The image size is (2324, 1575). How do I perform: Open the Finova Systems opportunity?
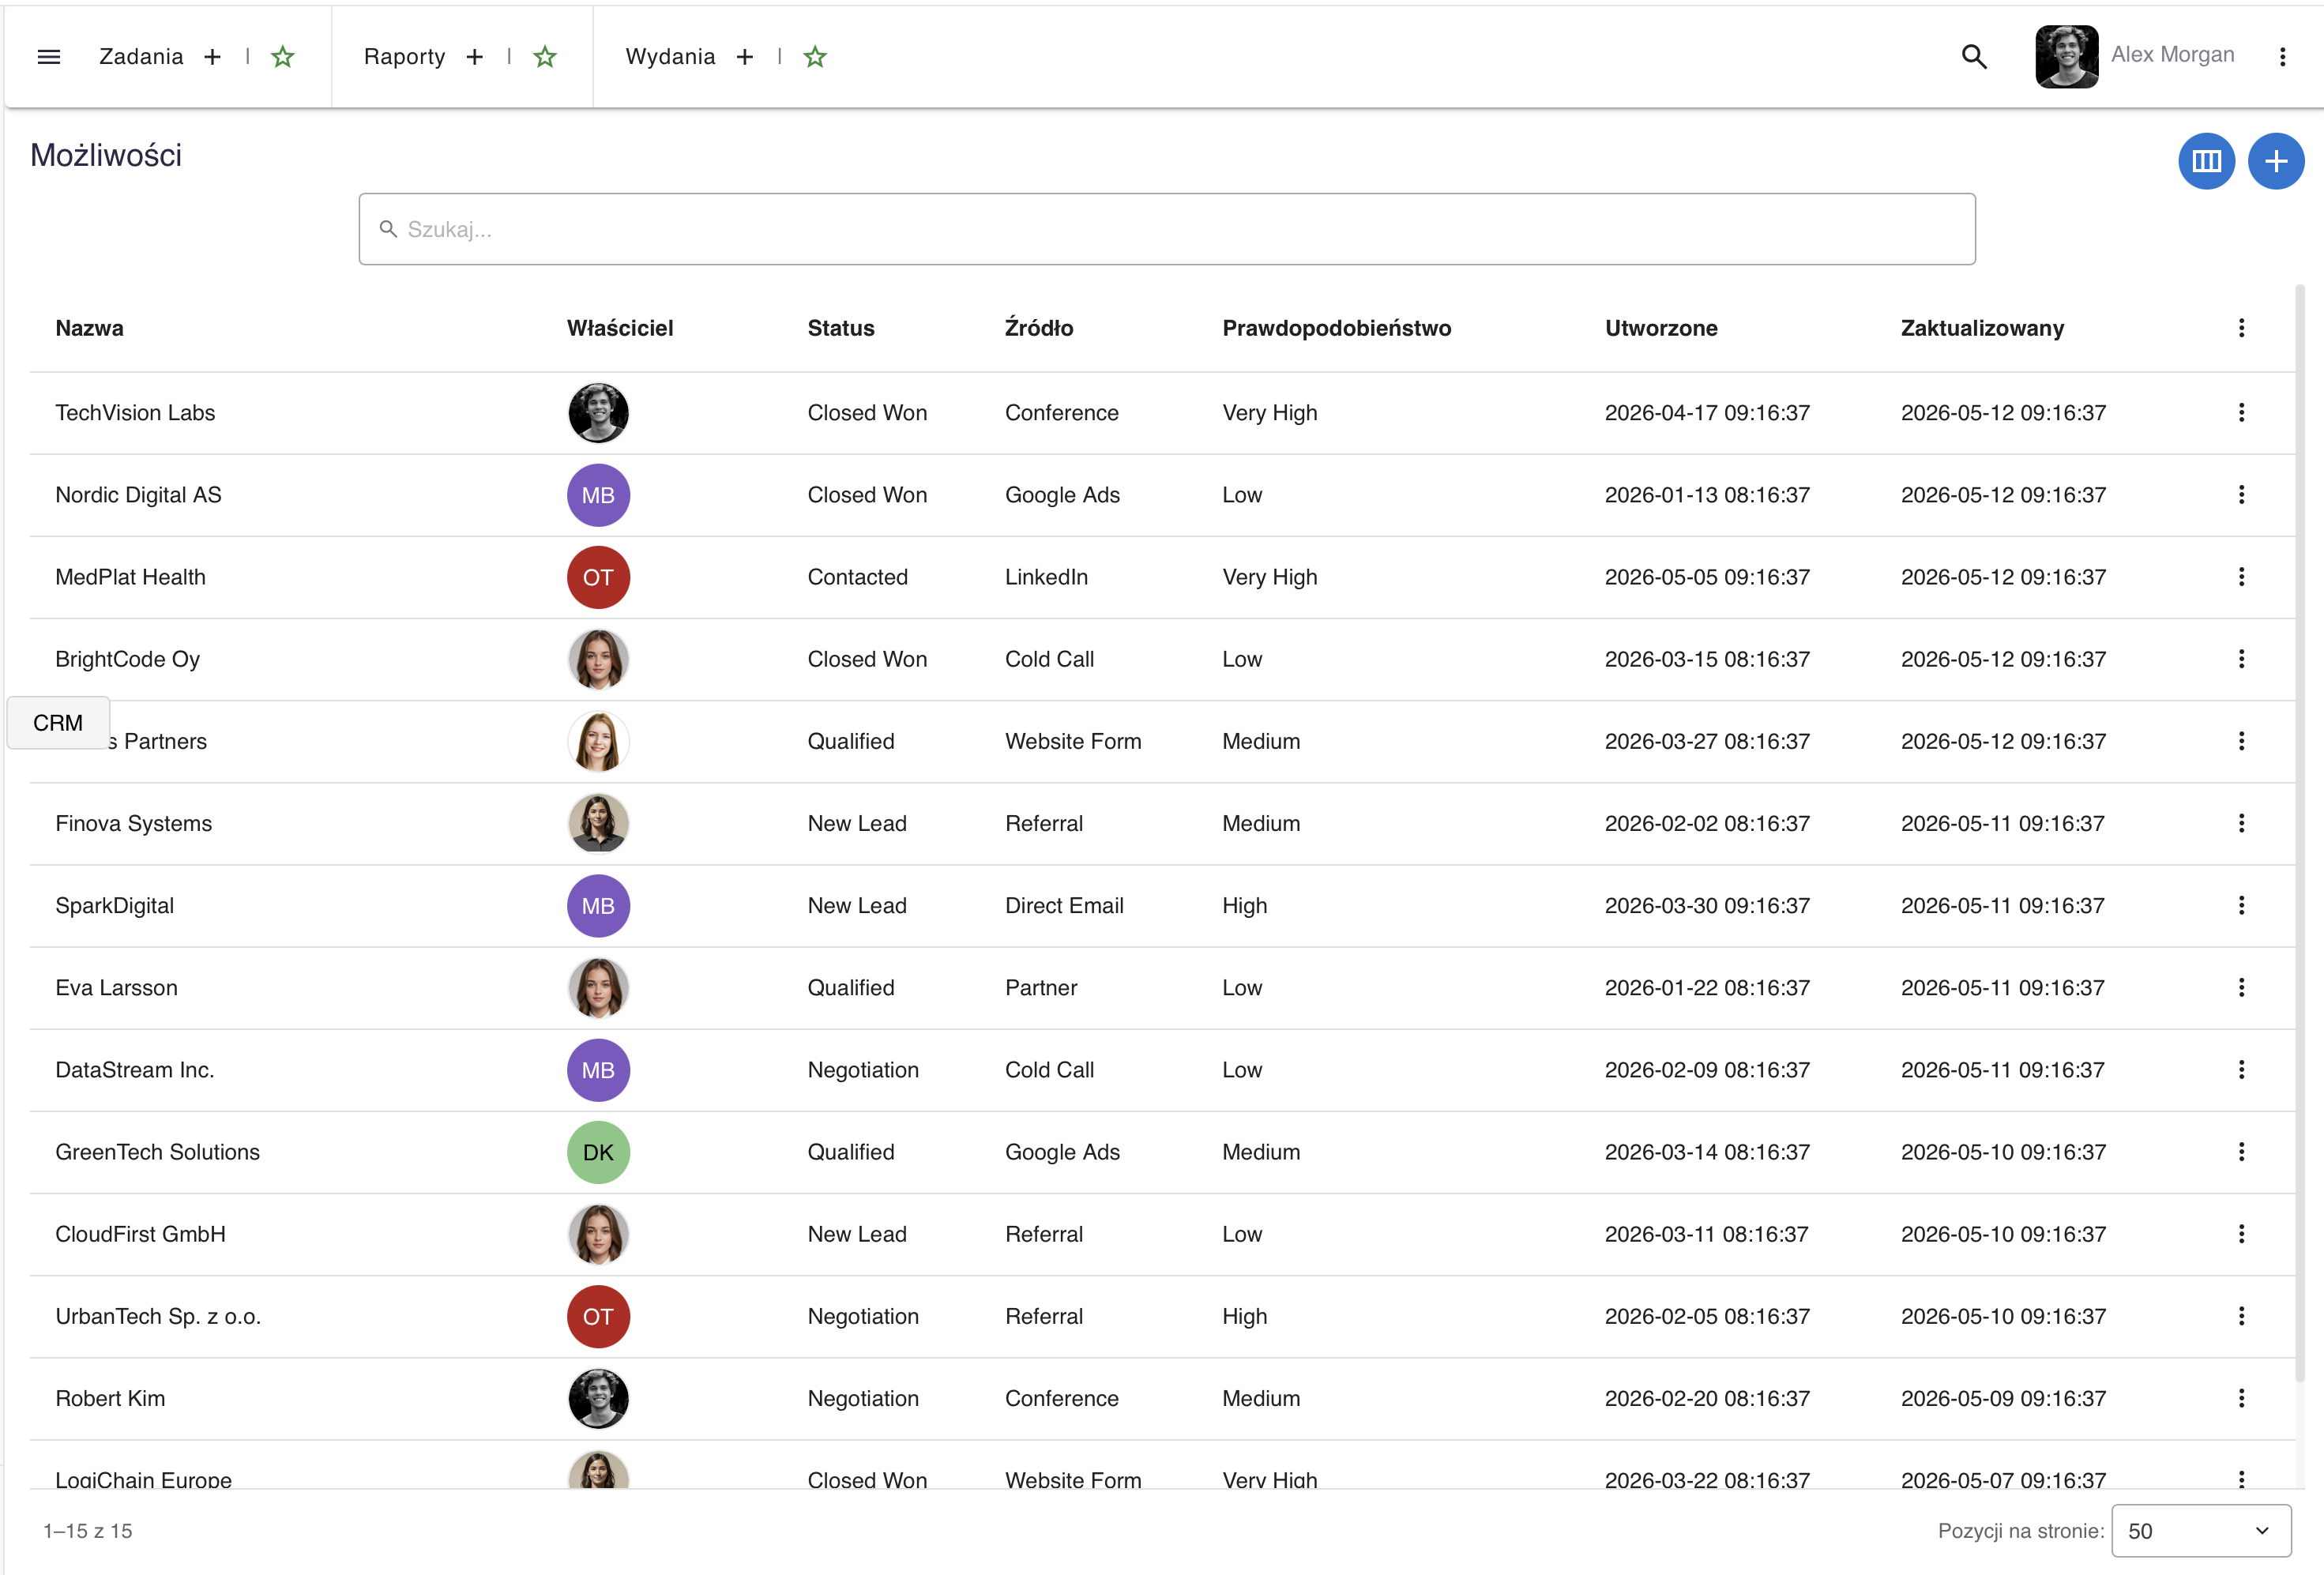[133, 823]
